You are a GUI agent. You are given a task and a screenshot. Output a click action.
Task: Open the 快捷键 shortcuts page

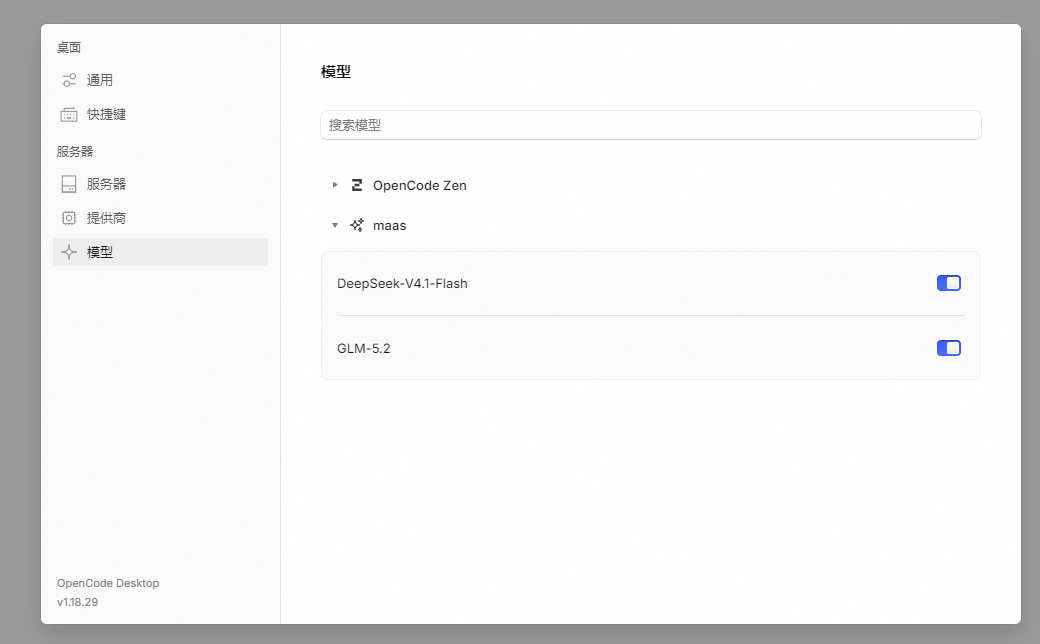(161, 115)
